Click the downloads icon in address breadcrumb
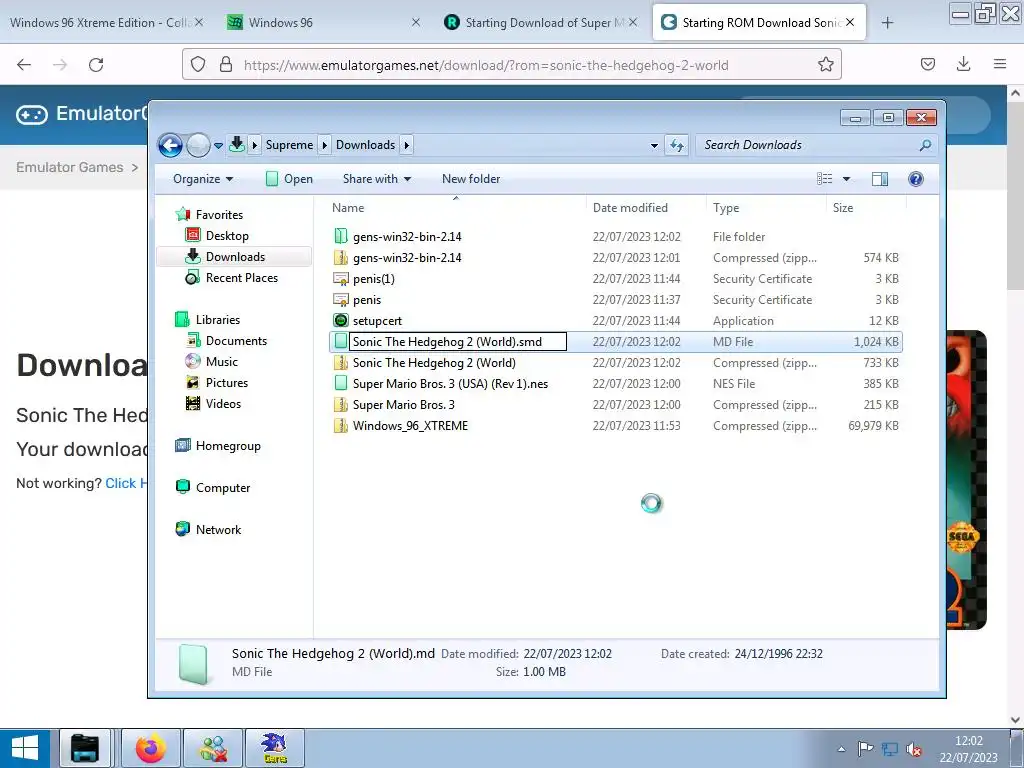Image resolution: width=1024 pixels, height=768 pixels. tap(237, 144)
